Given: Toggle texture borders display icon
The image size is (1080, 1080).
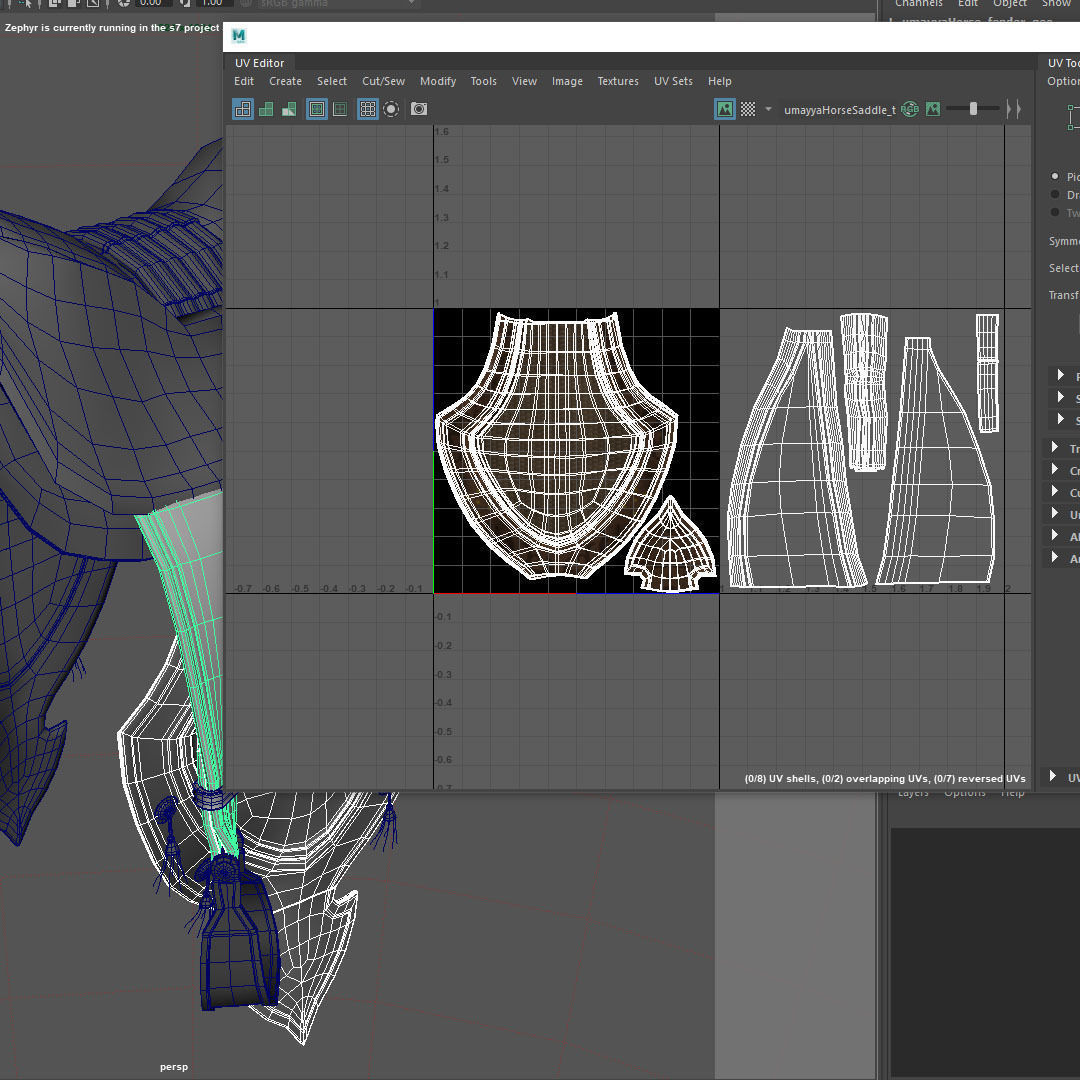Looking at the screenshot, I should [x=317, y=109].
